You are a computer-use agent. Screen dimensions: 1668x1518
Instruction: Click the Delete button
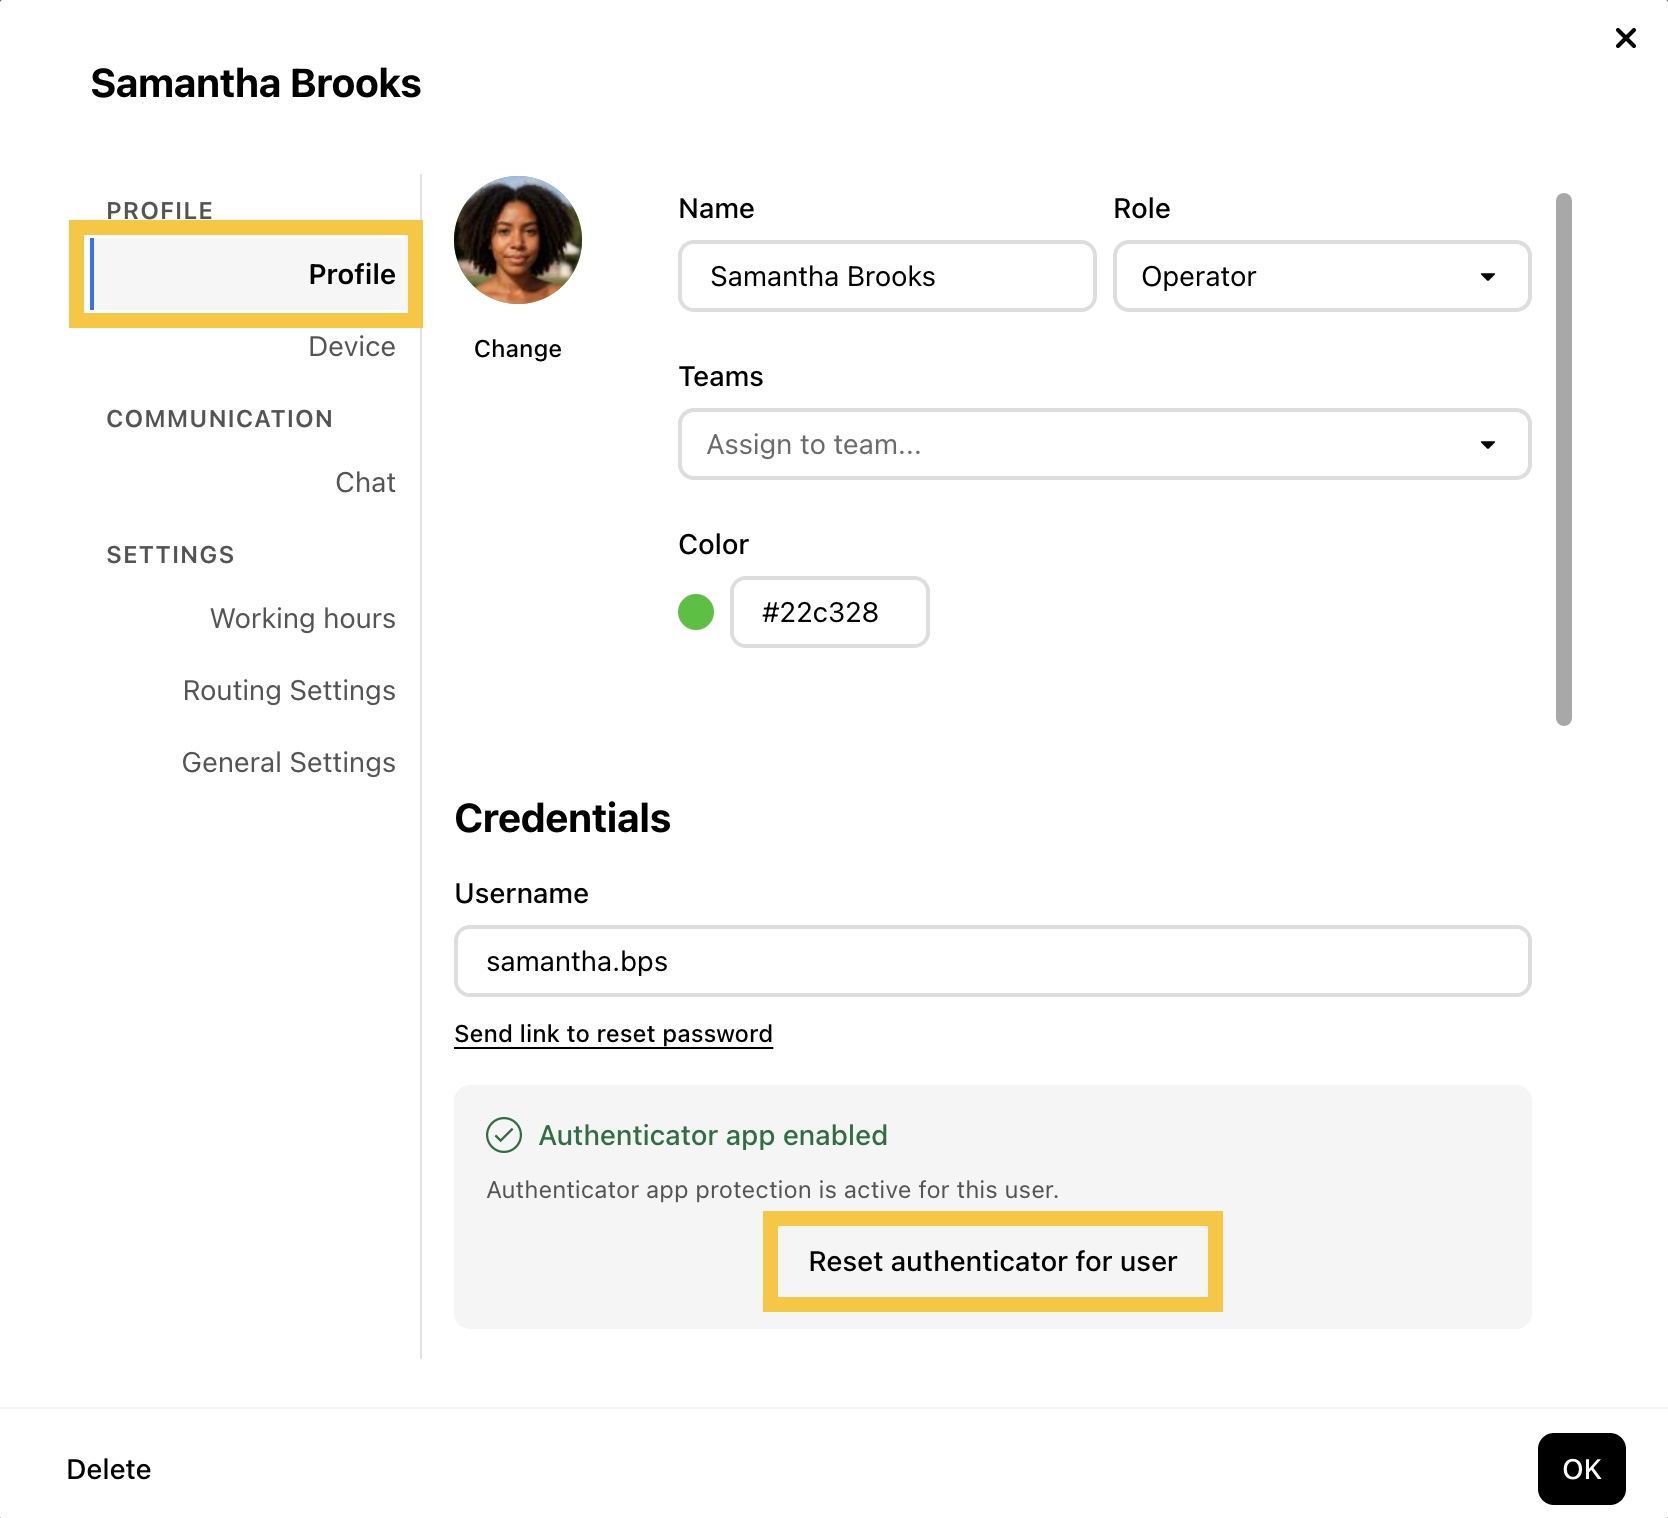[109, 1469]
